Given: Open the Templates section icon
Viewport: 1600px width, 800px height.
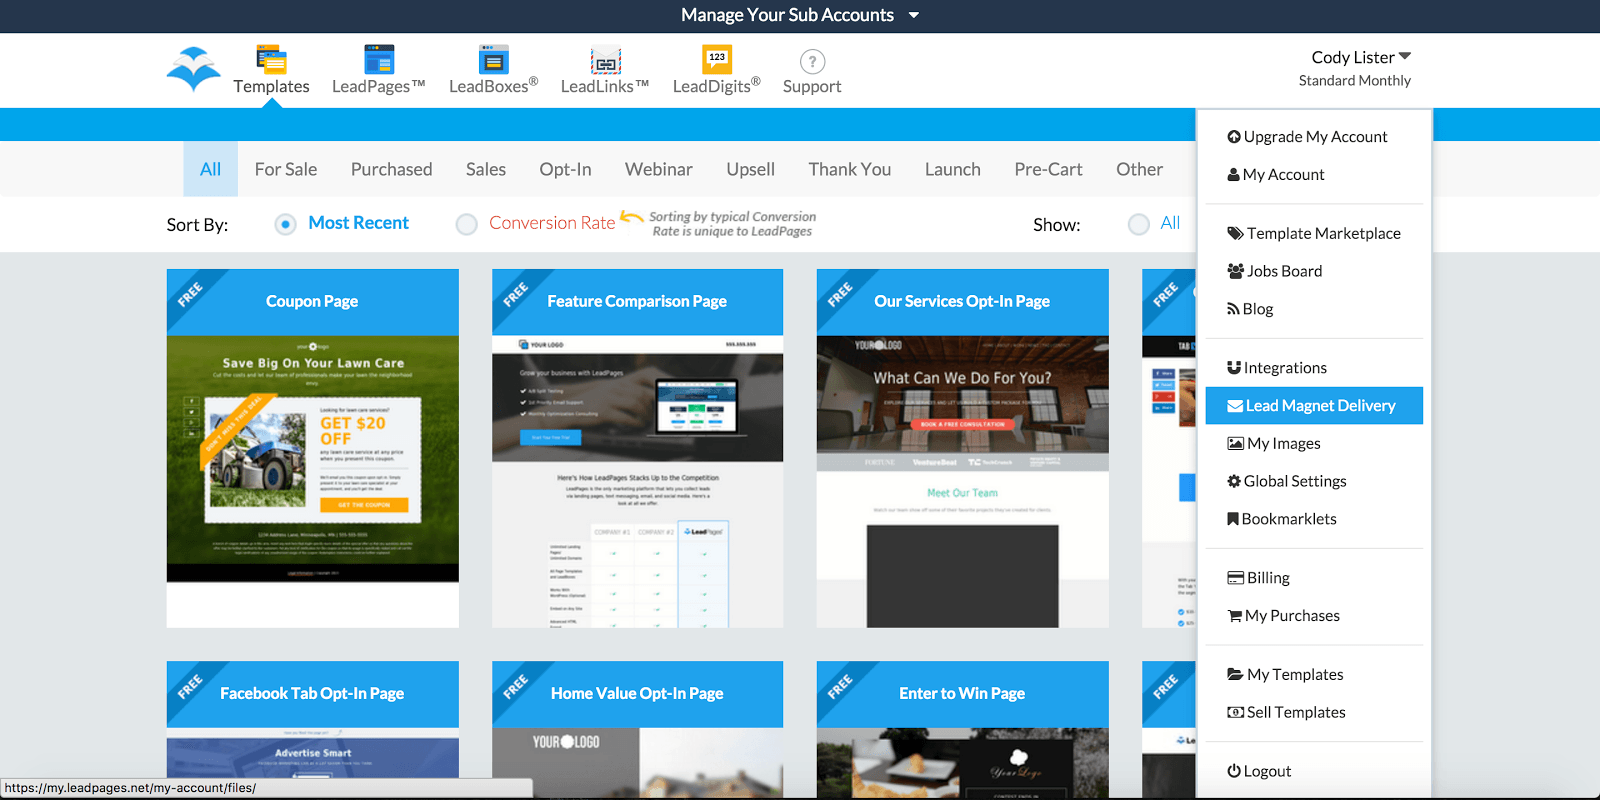Looking at the screenshot, I should coord(271,59).
